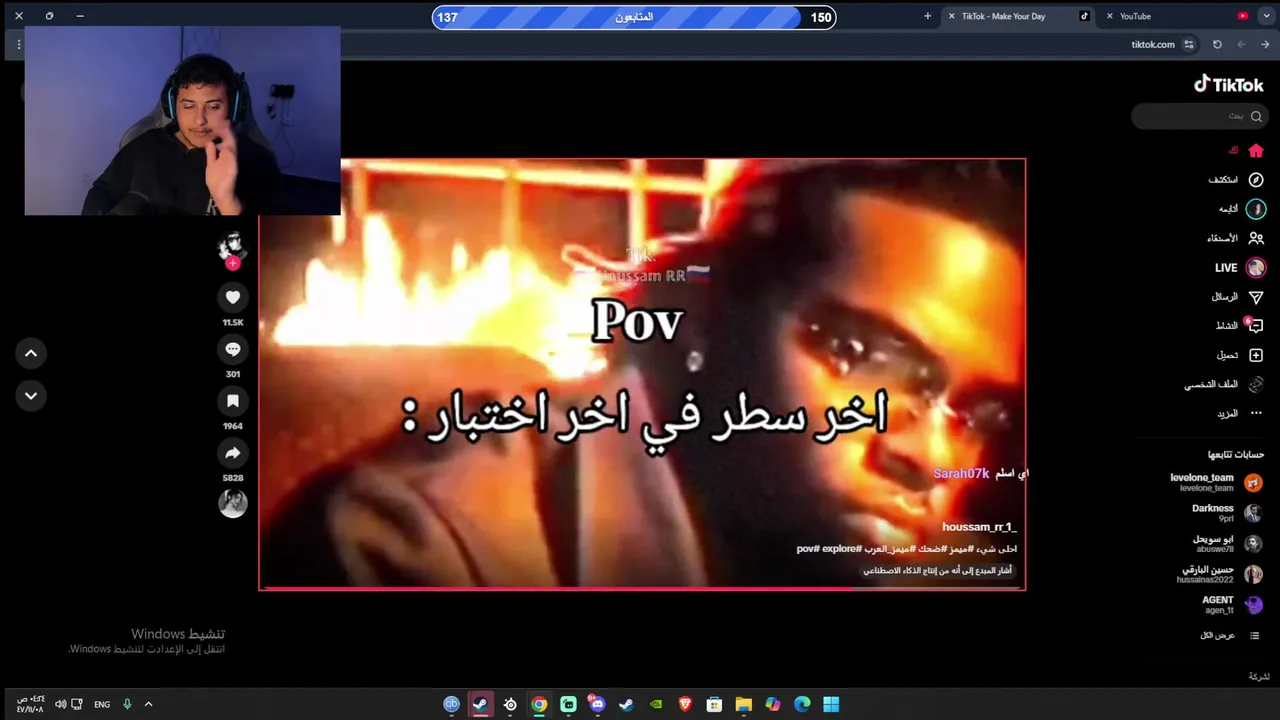Viewport: 1280px width, 720px height.
Task: Go to next video with down arrow
Action: 31,396
